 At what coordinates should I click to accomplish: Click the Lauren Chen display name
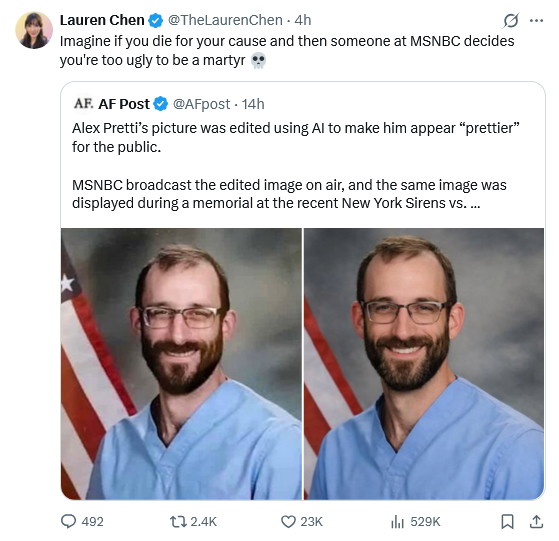(x=102, y=20)
